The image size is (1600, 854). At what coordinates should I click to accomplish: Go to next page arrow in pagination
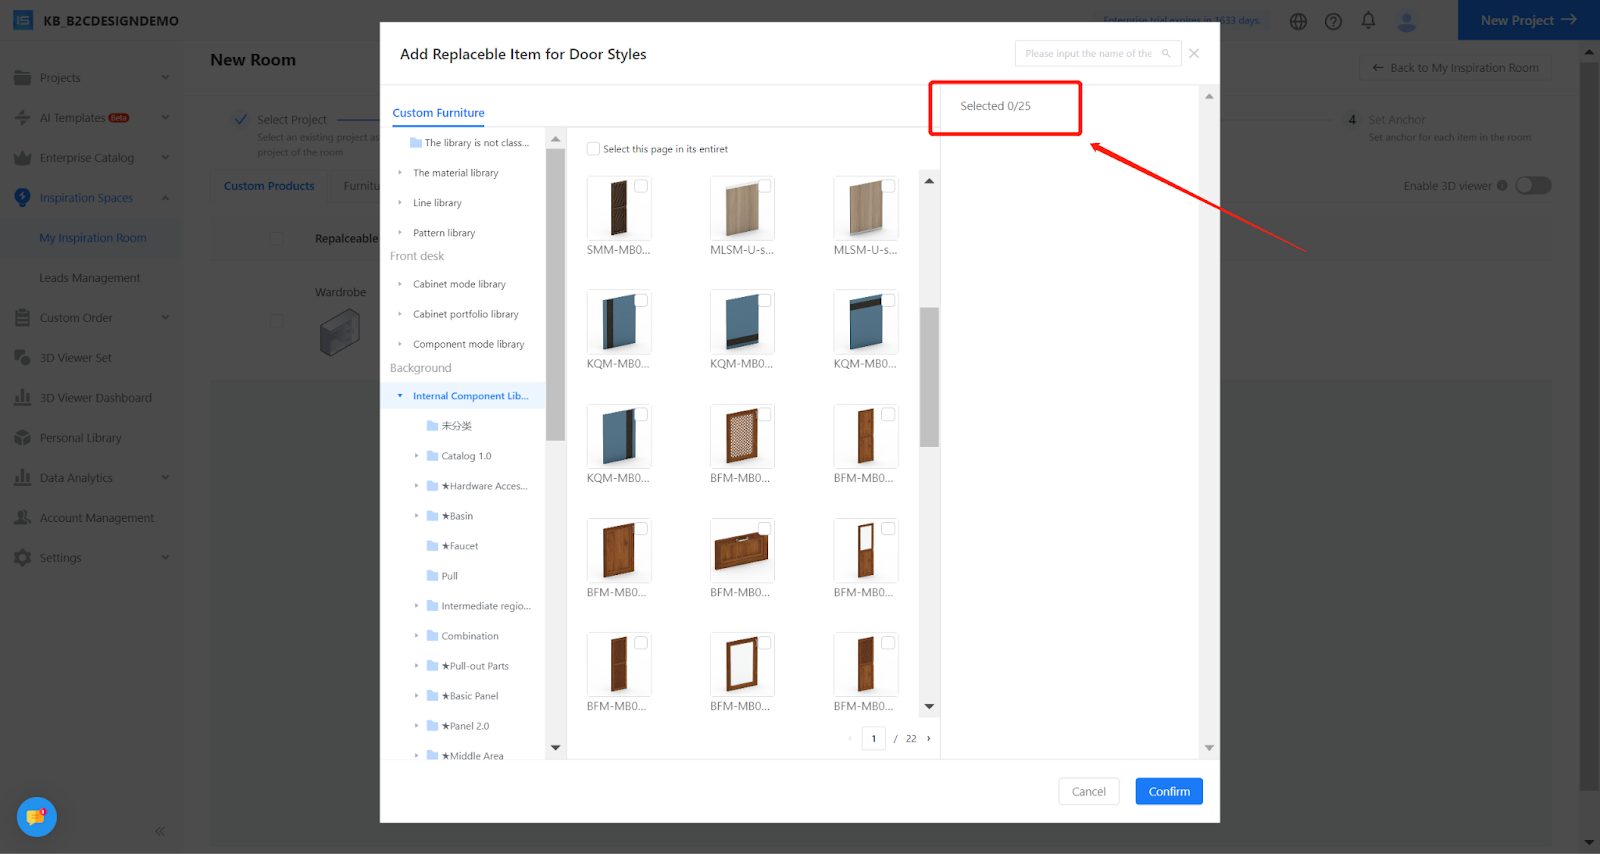tap(929, 739)
